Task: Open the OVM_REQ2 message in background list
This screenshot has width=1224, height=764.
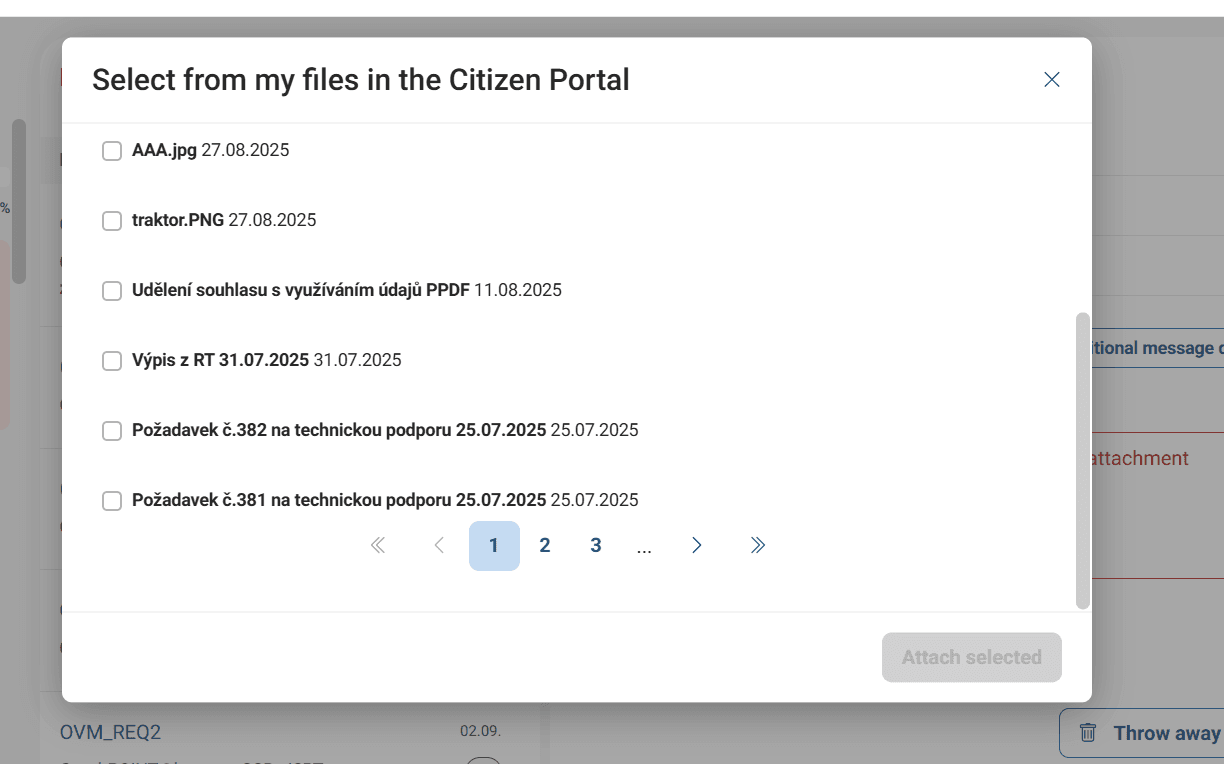Action: (110, 732)
